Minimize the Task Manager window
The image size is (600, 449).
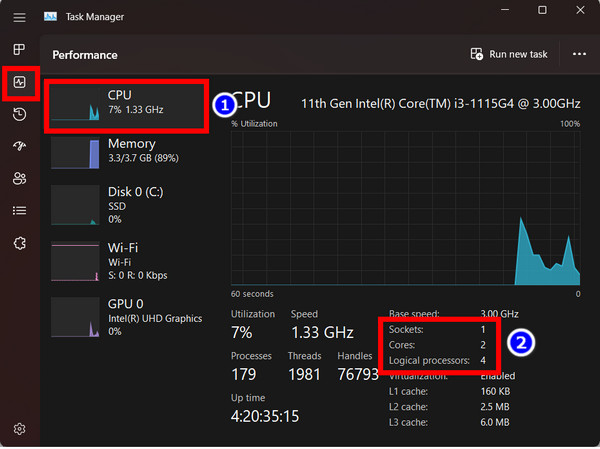pos(505,10)
